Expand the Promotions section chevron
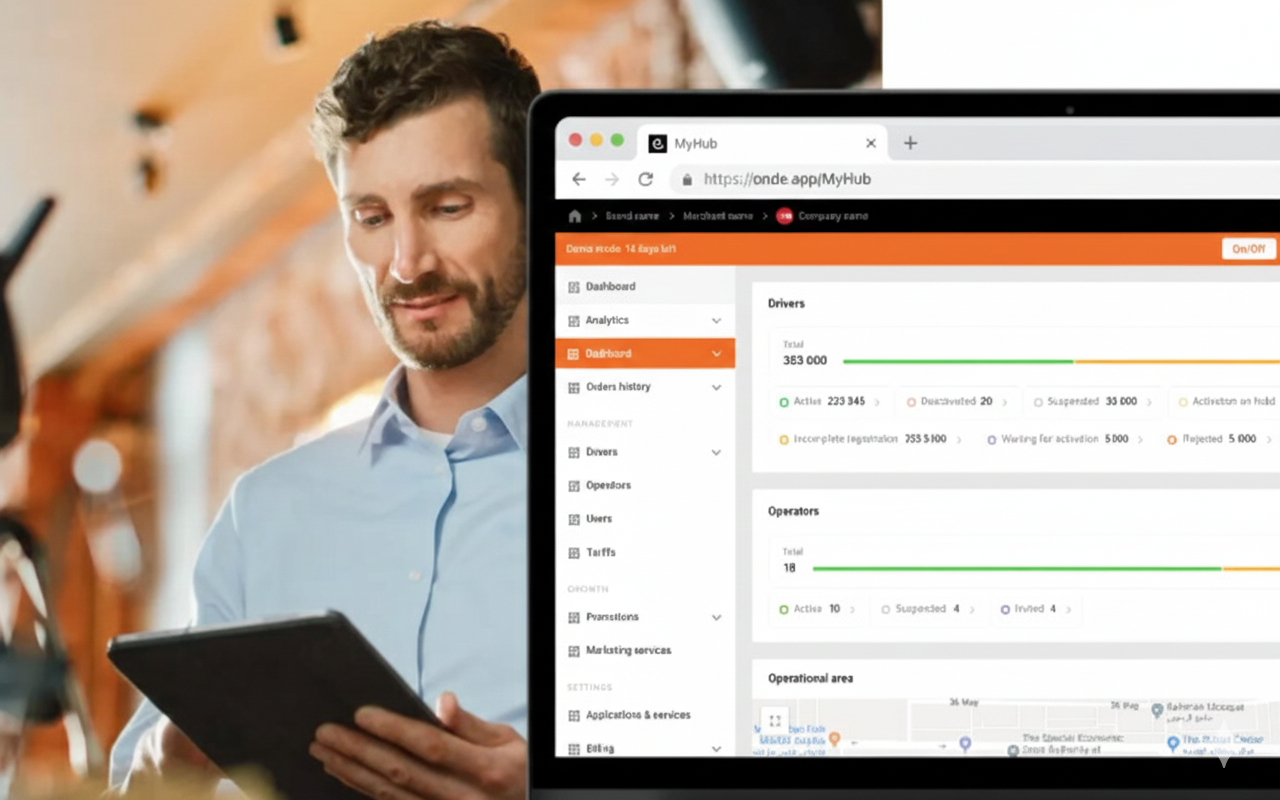 tap(716, 618)
